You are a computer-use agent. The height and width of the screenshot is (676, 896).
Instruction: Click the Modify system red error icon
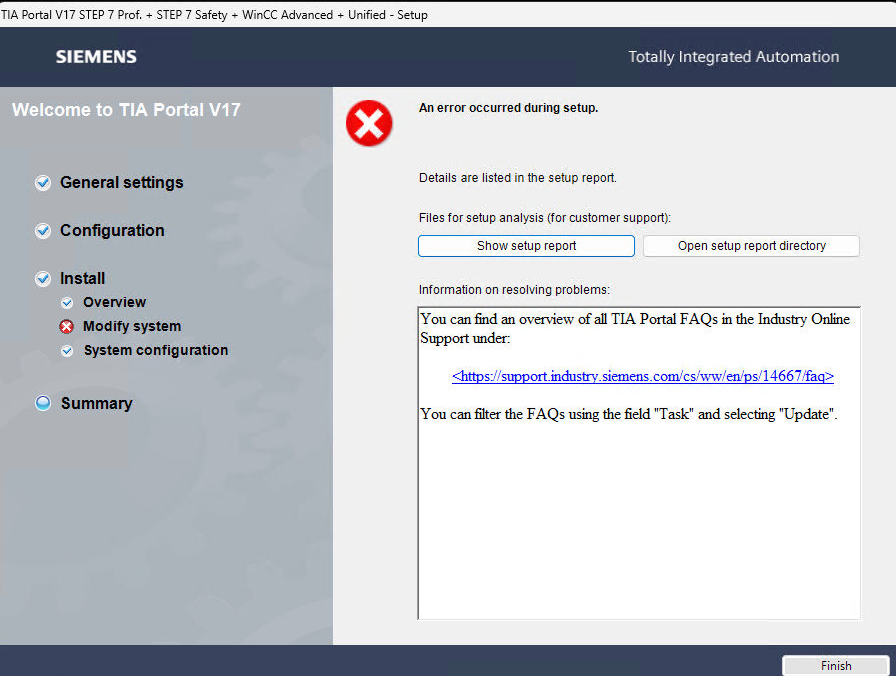pos(67,326)
